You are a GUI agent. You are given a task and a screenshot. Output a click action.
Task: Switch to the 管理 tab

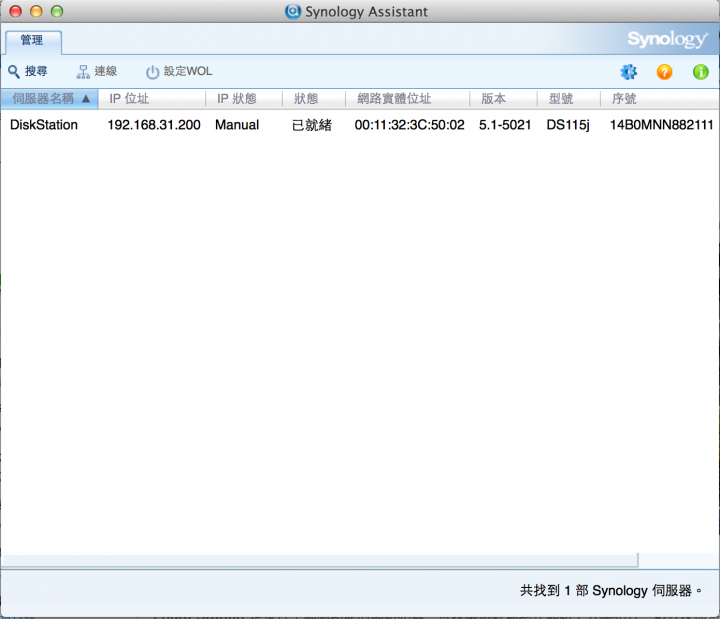coord(33,41)
